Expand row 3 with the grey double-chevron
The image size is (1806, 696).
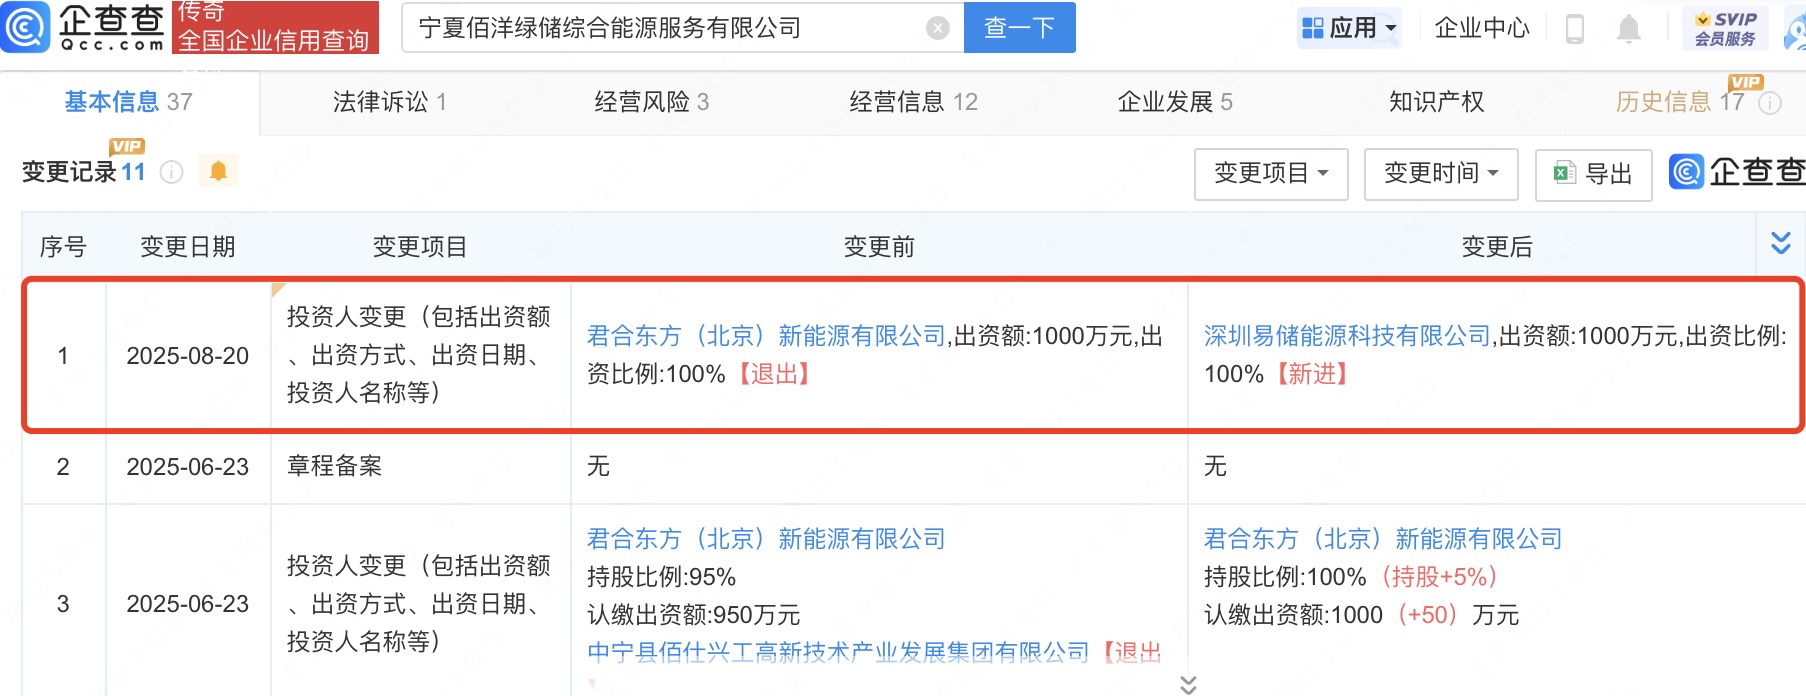[1188, 685]
